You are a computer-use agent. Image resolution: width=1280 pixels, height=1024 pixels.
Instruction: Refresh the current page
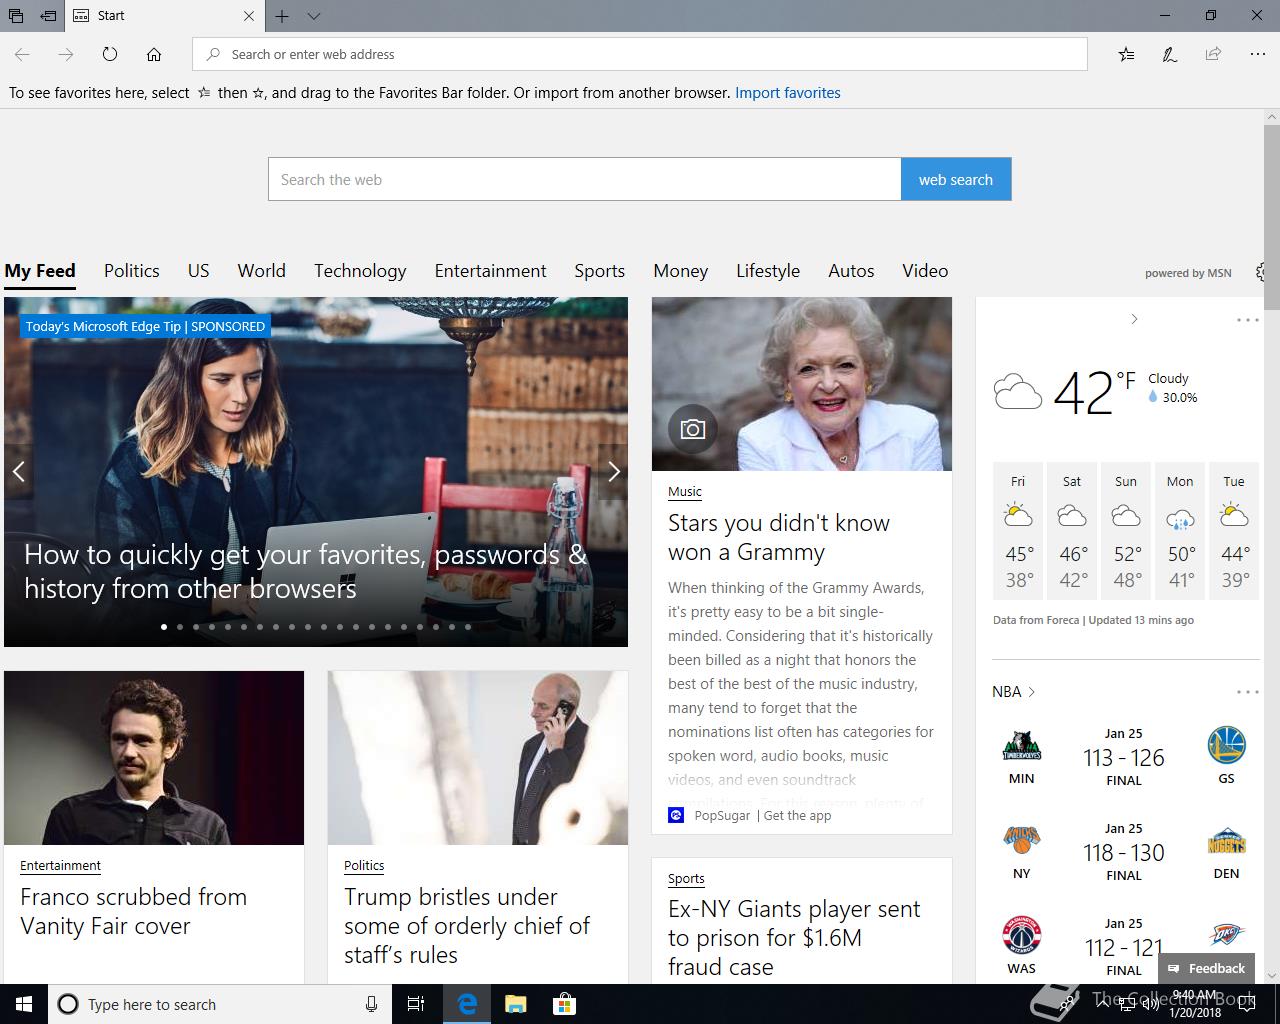click(110, 54)
